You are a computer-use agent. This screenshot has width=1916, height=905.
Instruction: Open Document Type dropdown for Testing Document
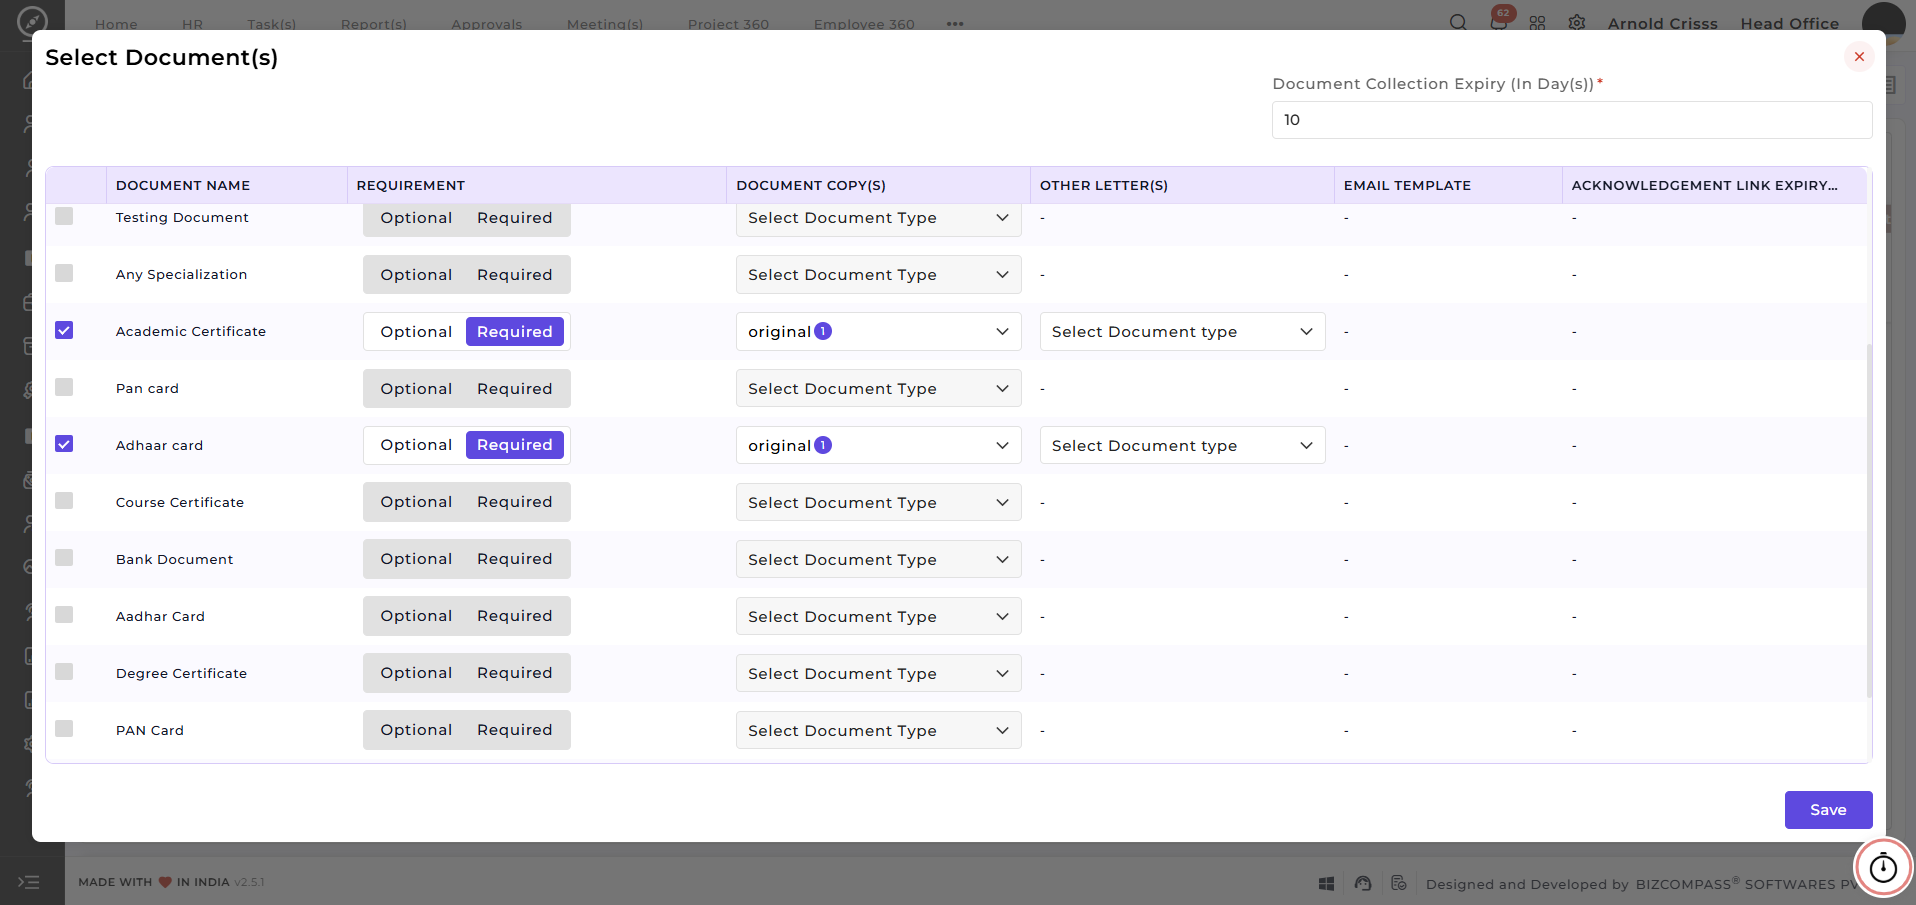tap(878, 218)
